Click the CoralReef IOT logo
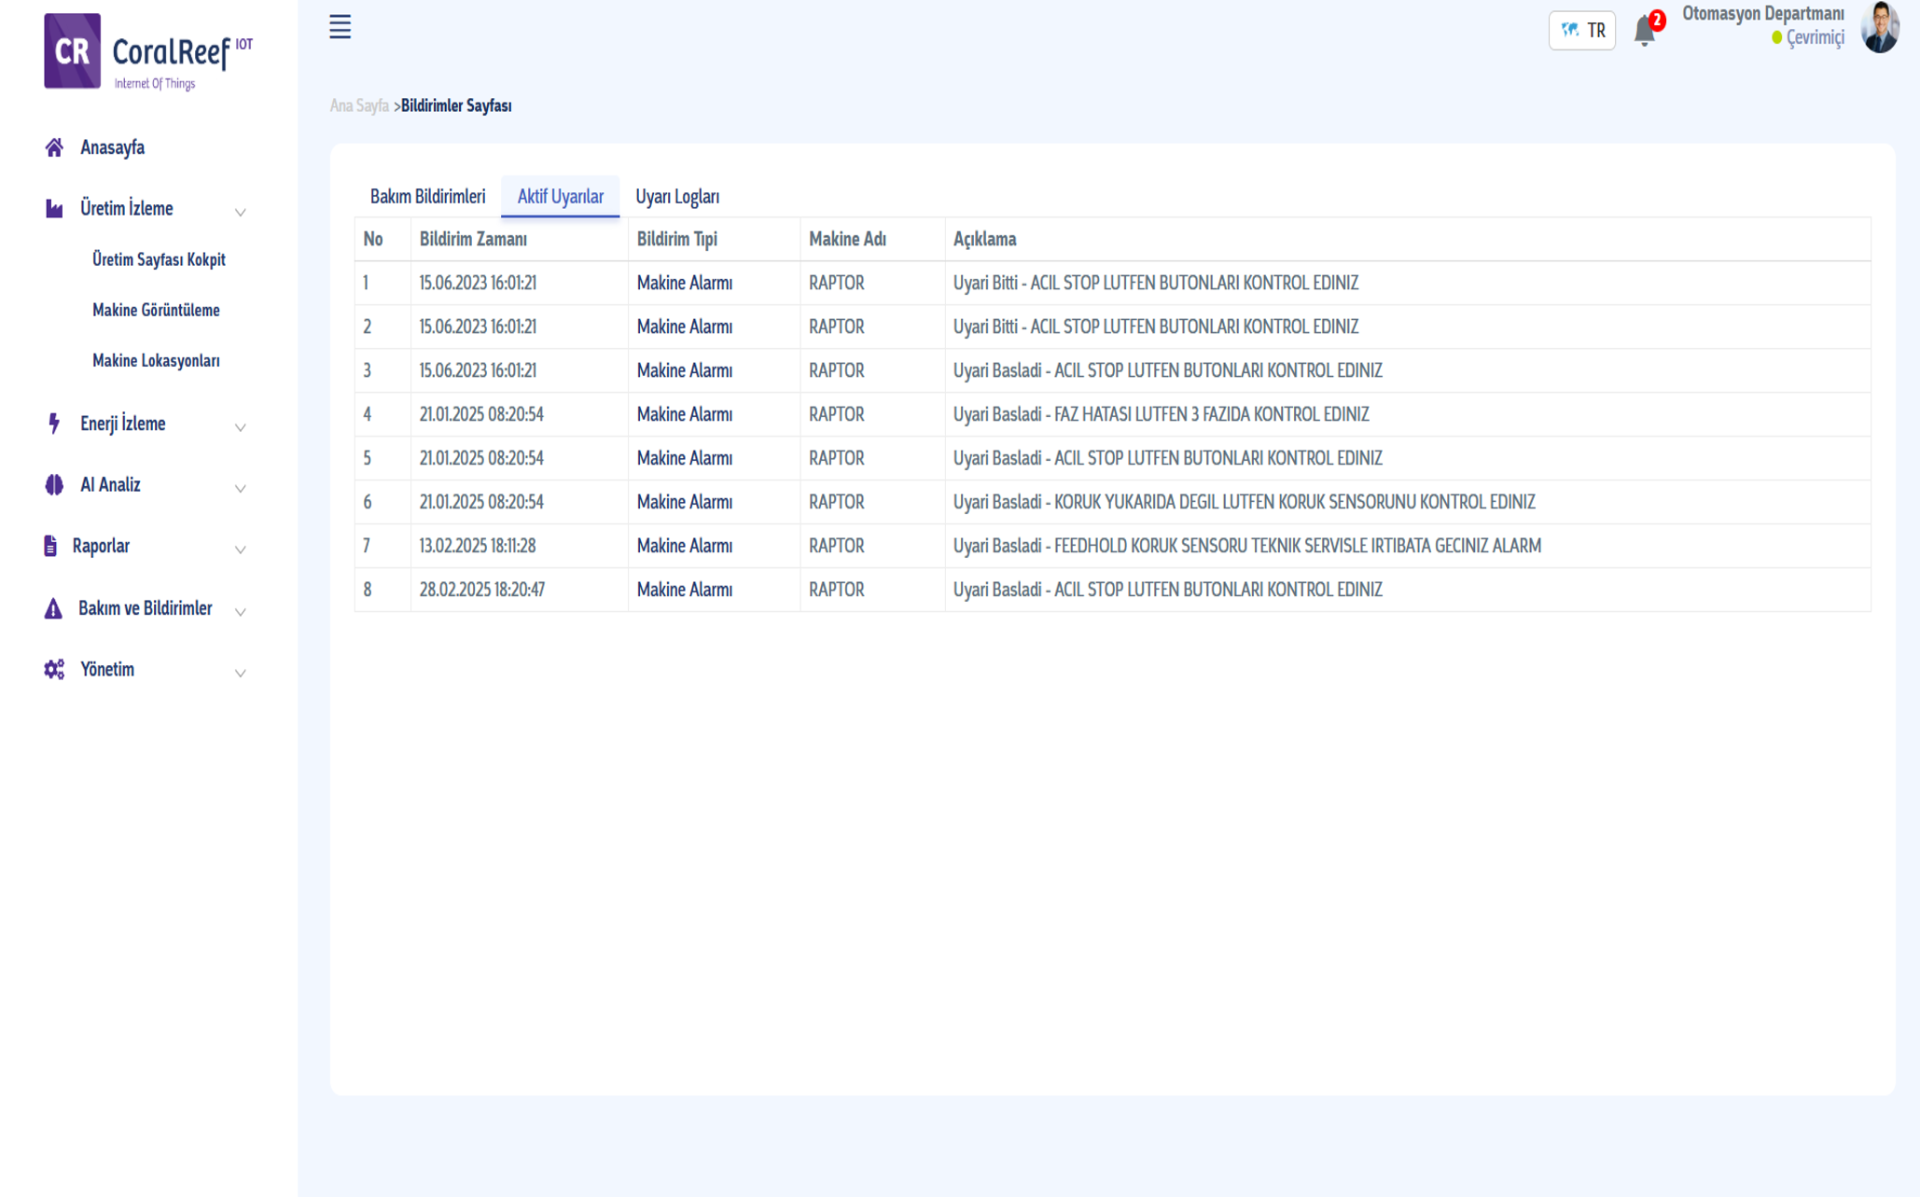This screenshot has height=1197, width=1920. click(148, 52)
